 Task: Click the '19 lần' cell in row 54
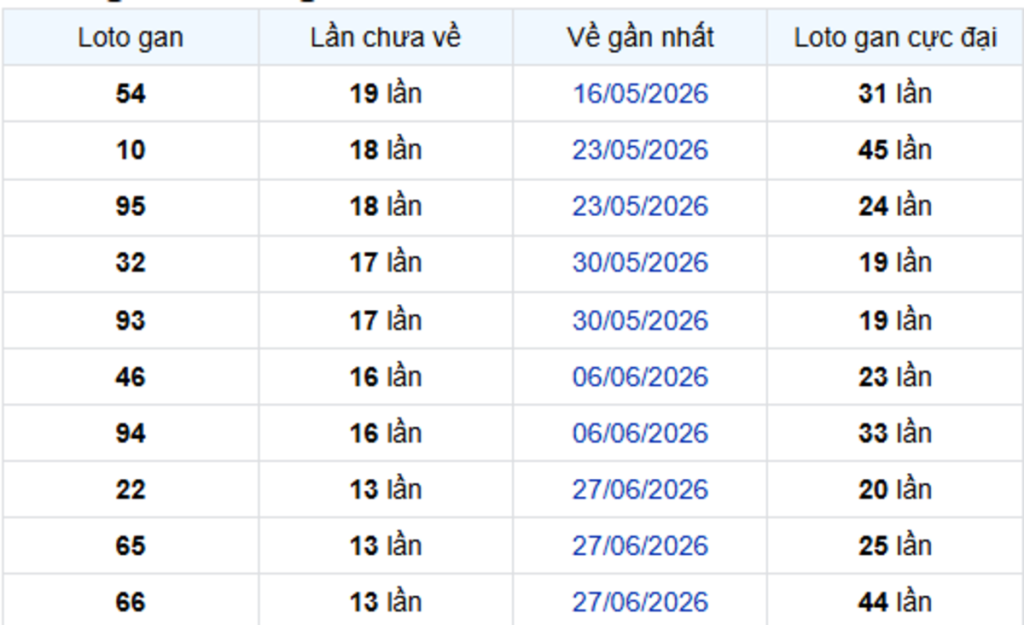pyautogui.click(x=385, y=93)
